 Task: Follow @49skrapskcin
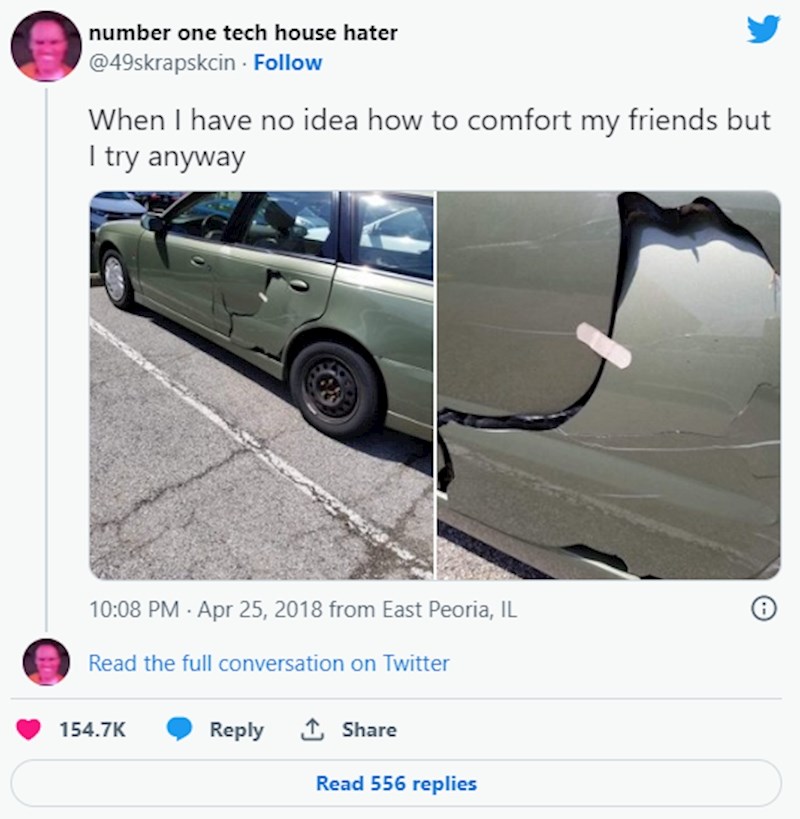(288, 63)
